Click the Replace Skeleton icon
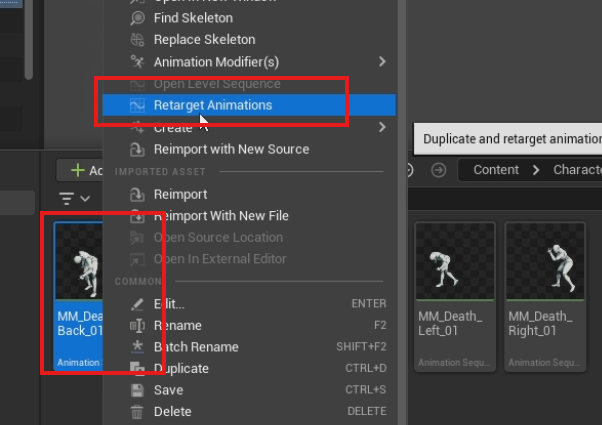The image size is (602, 425). 137,40
